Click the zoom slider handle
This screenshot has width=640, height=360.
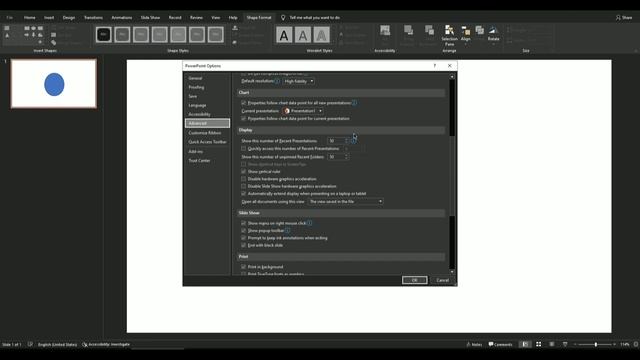tap(596, 344)
